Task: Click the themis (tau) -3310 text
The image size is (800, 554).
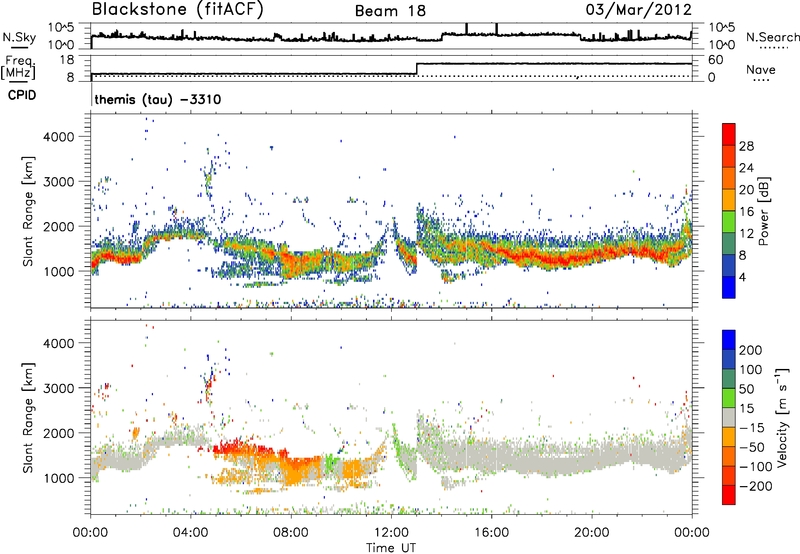Action: pyautogui.click(x=158, y=99)
